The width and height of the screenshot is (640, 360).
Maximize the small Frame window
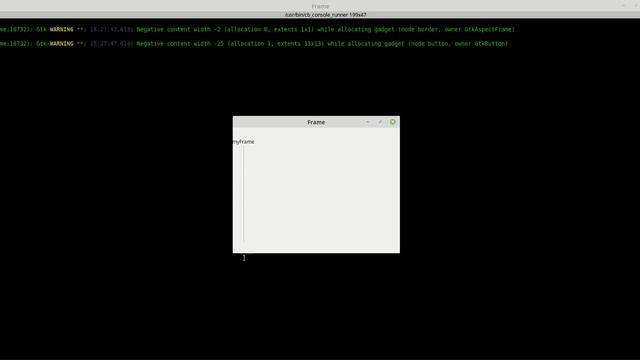tap(380, 122)
